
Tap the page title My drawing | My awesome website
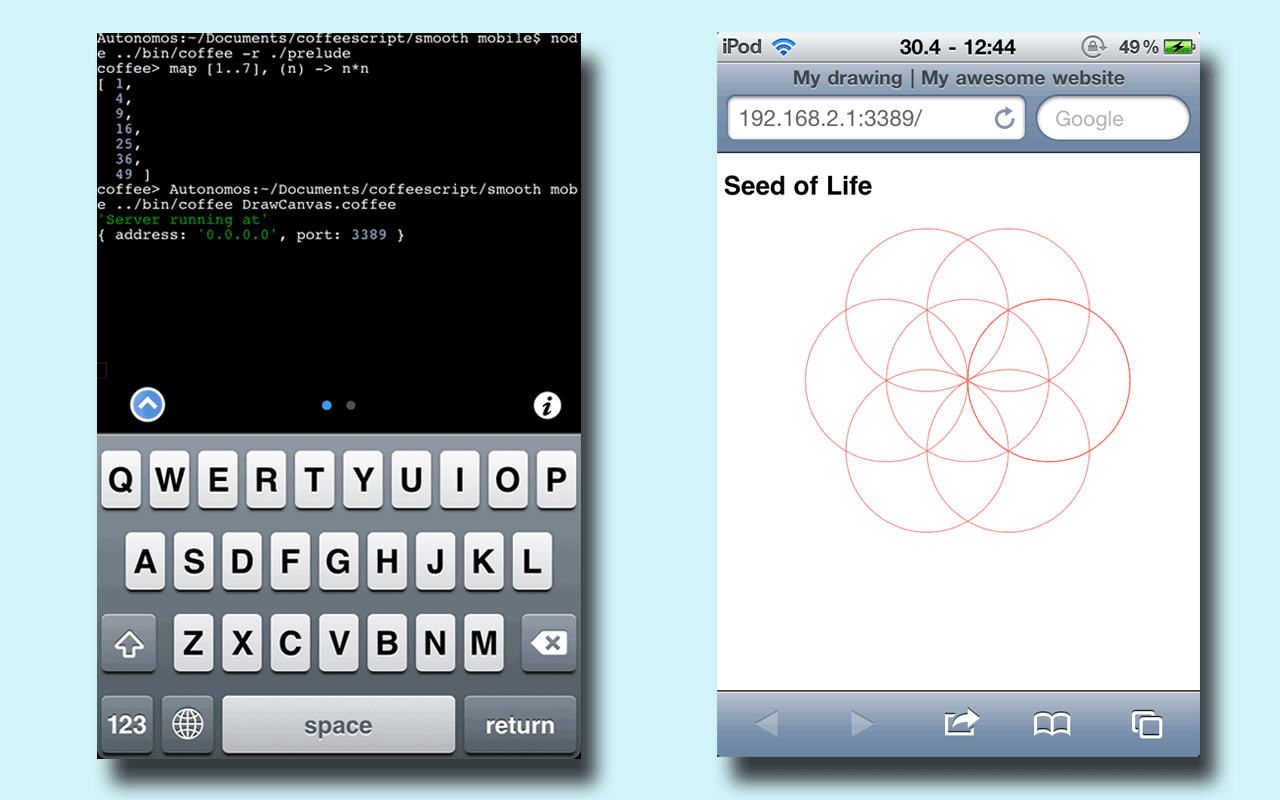pos(958,78)
